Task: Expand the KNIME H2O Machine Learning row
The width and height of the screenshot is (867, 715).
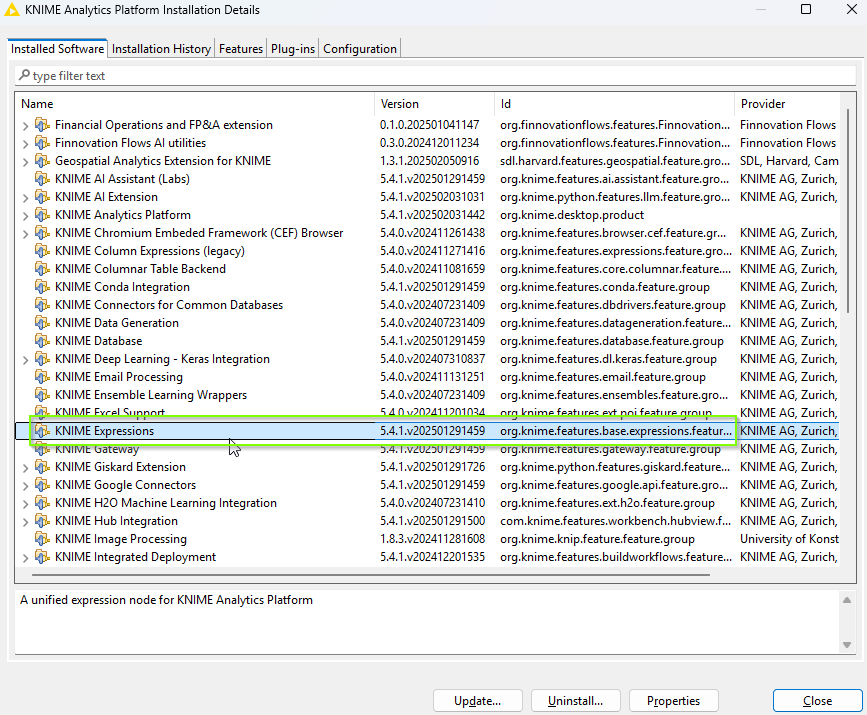Action: pos(25,504)
